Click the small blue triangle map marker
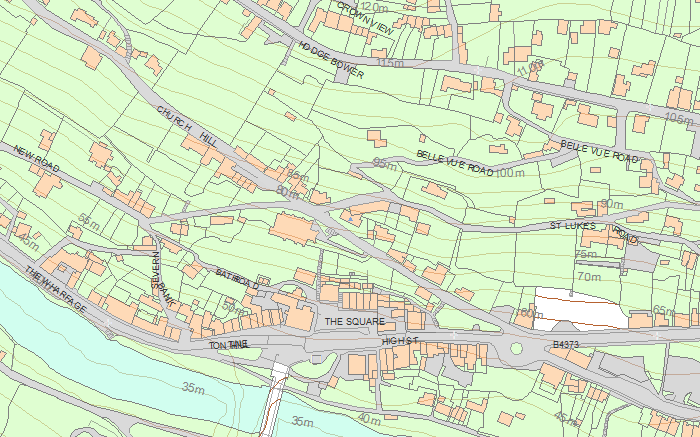Screen dimensions: 700x437 (350, 219)
